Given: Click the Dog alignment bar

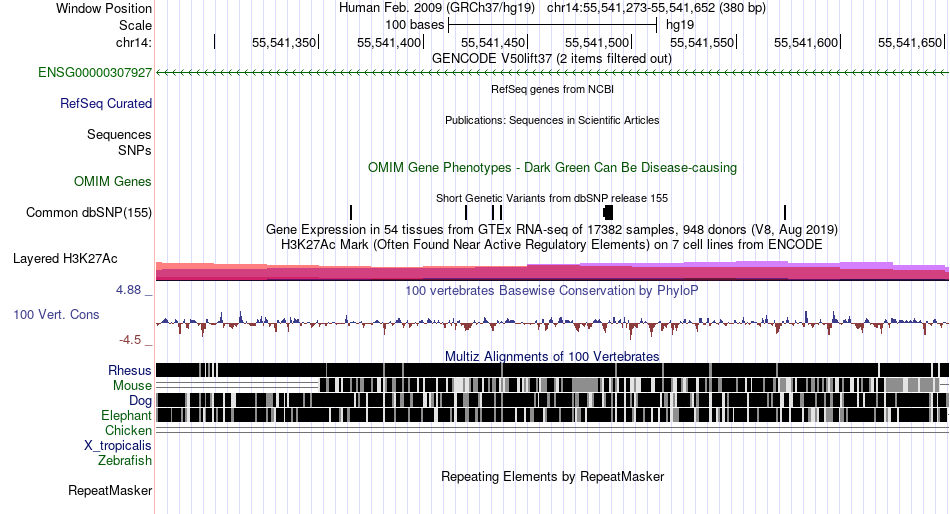Looking at the screenshot, I should (x=552, y=400).
